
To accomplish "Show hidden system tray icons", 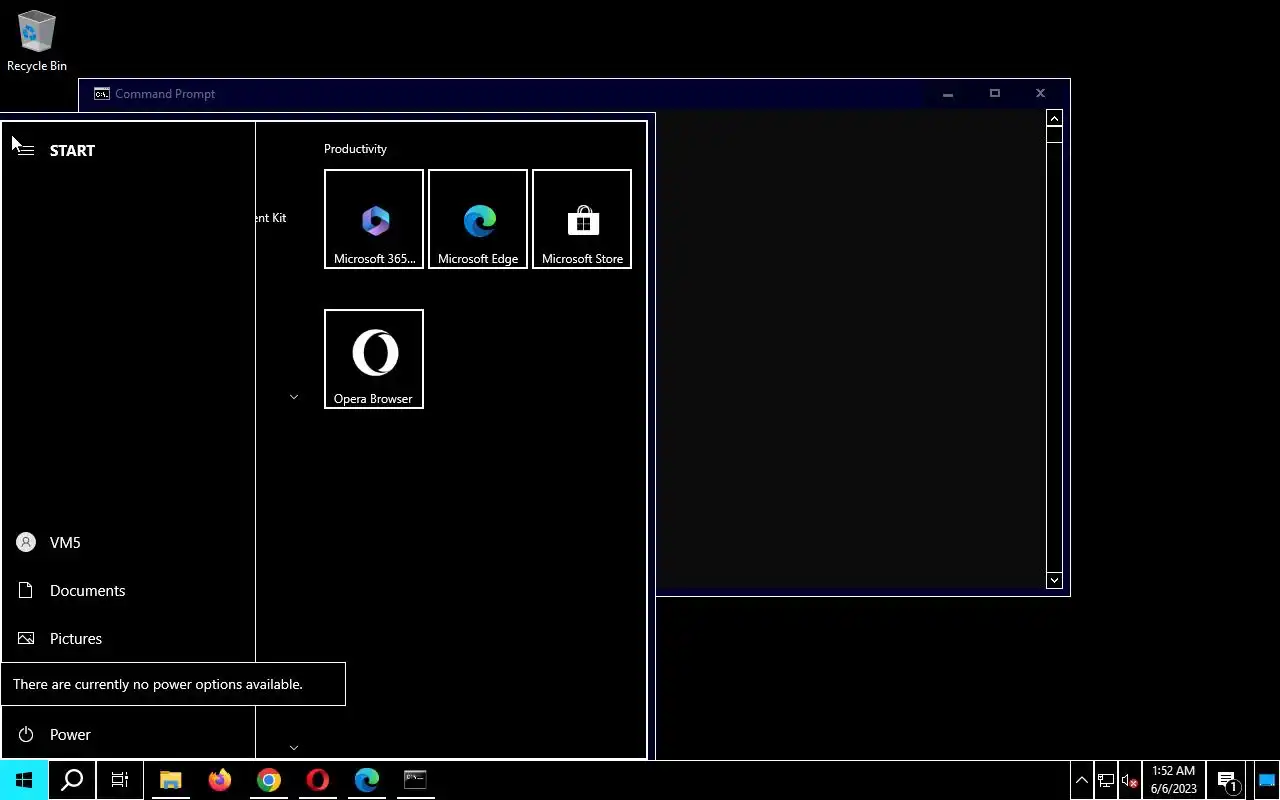I will point(1082,780).
